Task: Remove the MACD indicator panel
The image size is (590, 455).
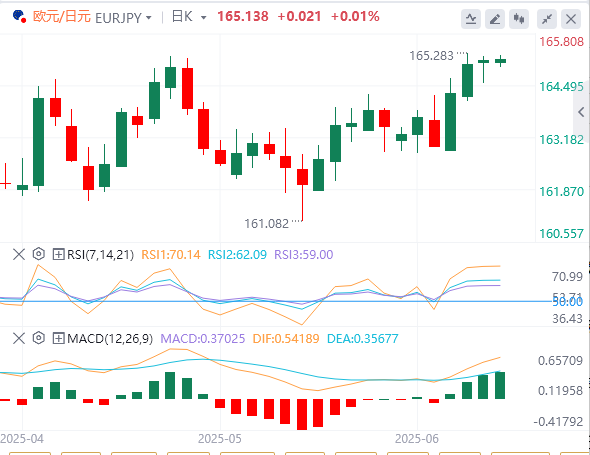Action: click(x=19, y=338)
